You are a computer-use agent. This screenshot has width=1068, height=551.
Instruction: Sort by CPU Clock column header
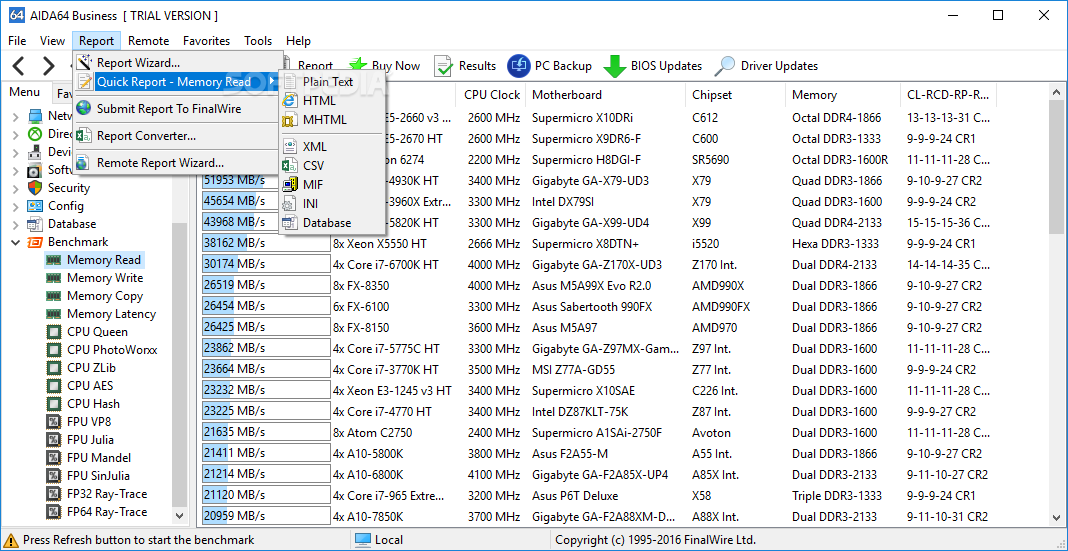click(x=492, y=95)
